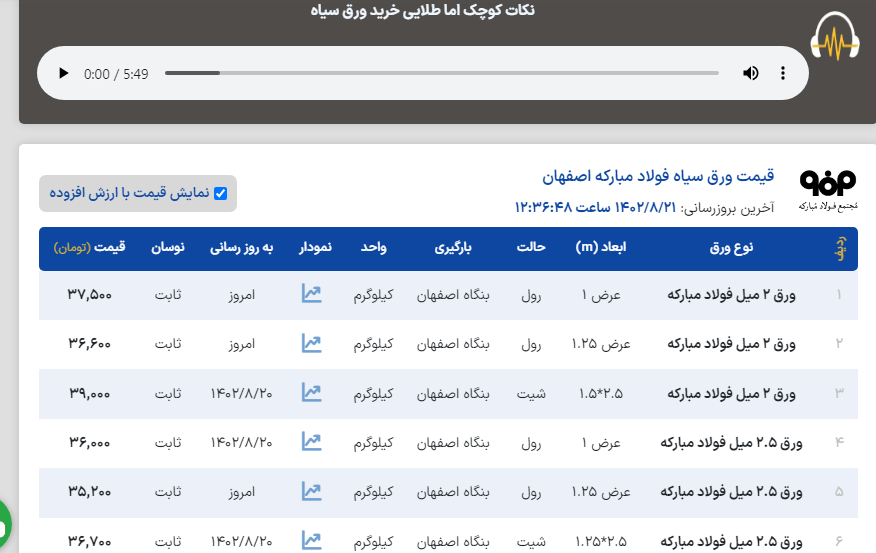Mute the audio player volume

pyautogui.click(x=751, y=73)
